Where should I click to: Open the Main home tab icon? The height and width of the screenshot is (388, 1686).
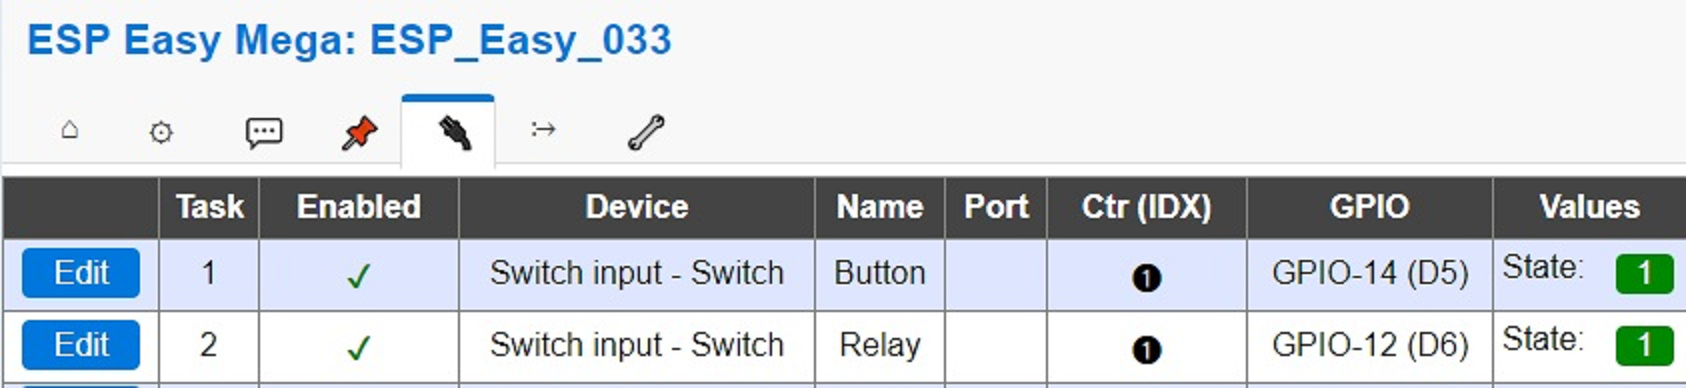[69, 130]
